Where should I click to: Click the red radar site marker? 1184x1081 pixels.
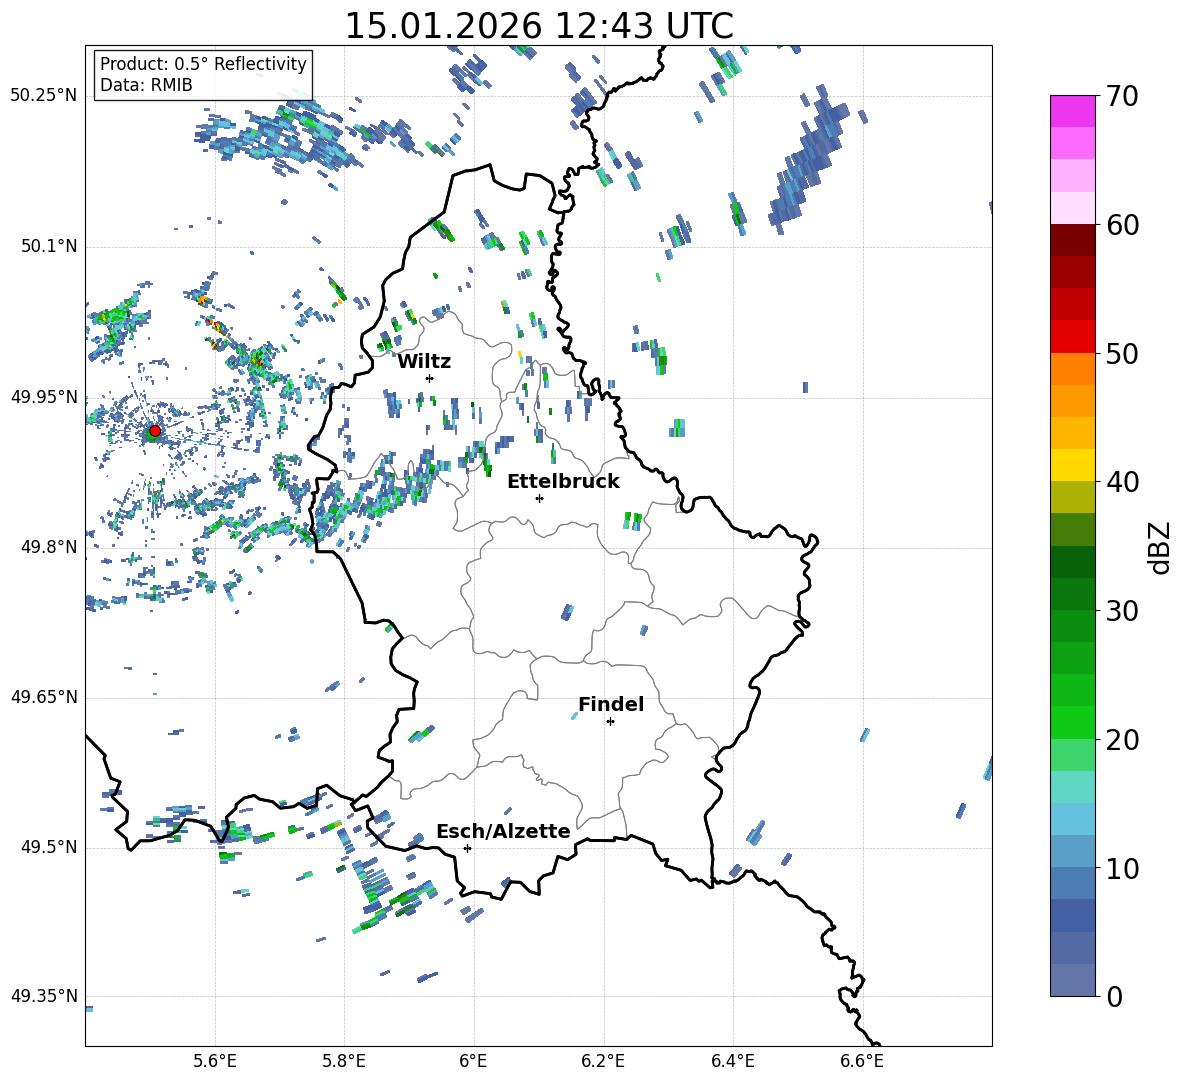point(155,431)
